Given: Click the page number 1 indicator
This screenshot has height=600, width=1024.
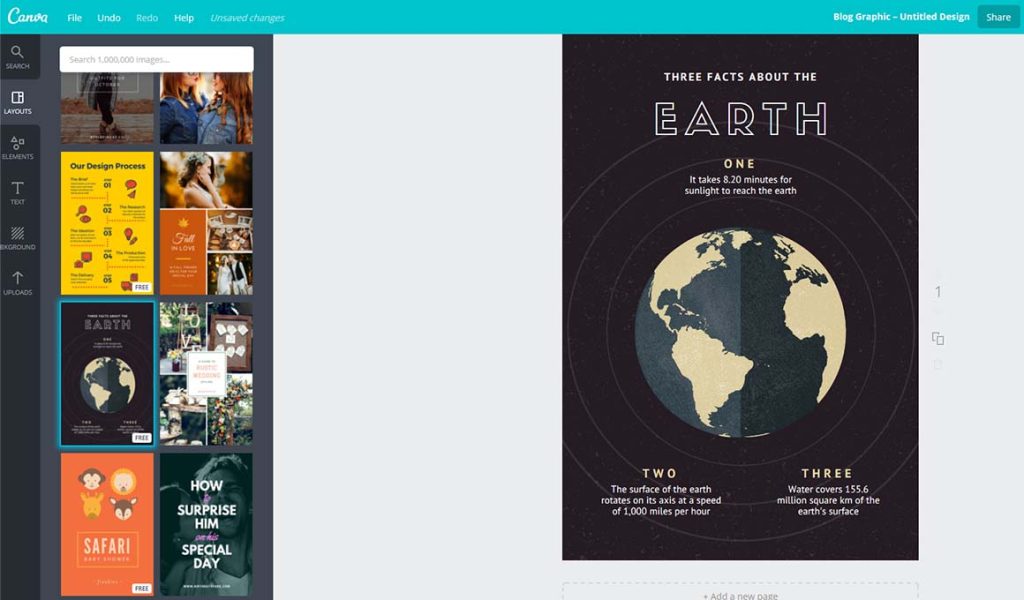Looking at the screenshot, I should pyautogui.click(x=938, y=292).
